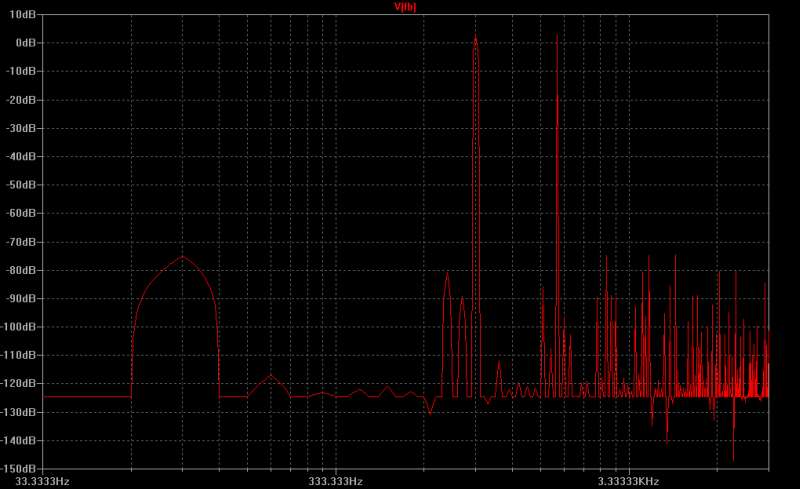Click the 33.3333Hz horizontal axis label

pos(42,481)
